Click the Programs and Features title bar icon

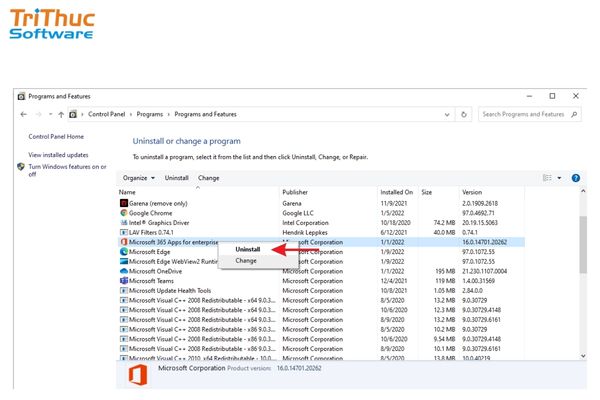tap(21, 96)
